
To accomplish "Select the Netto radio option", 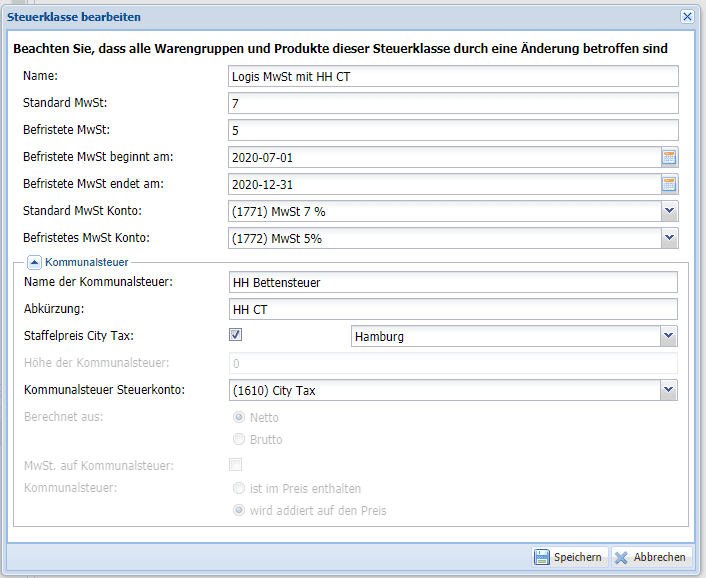I will pyautogui.click(x=238, y=417).
